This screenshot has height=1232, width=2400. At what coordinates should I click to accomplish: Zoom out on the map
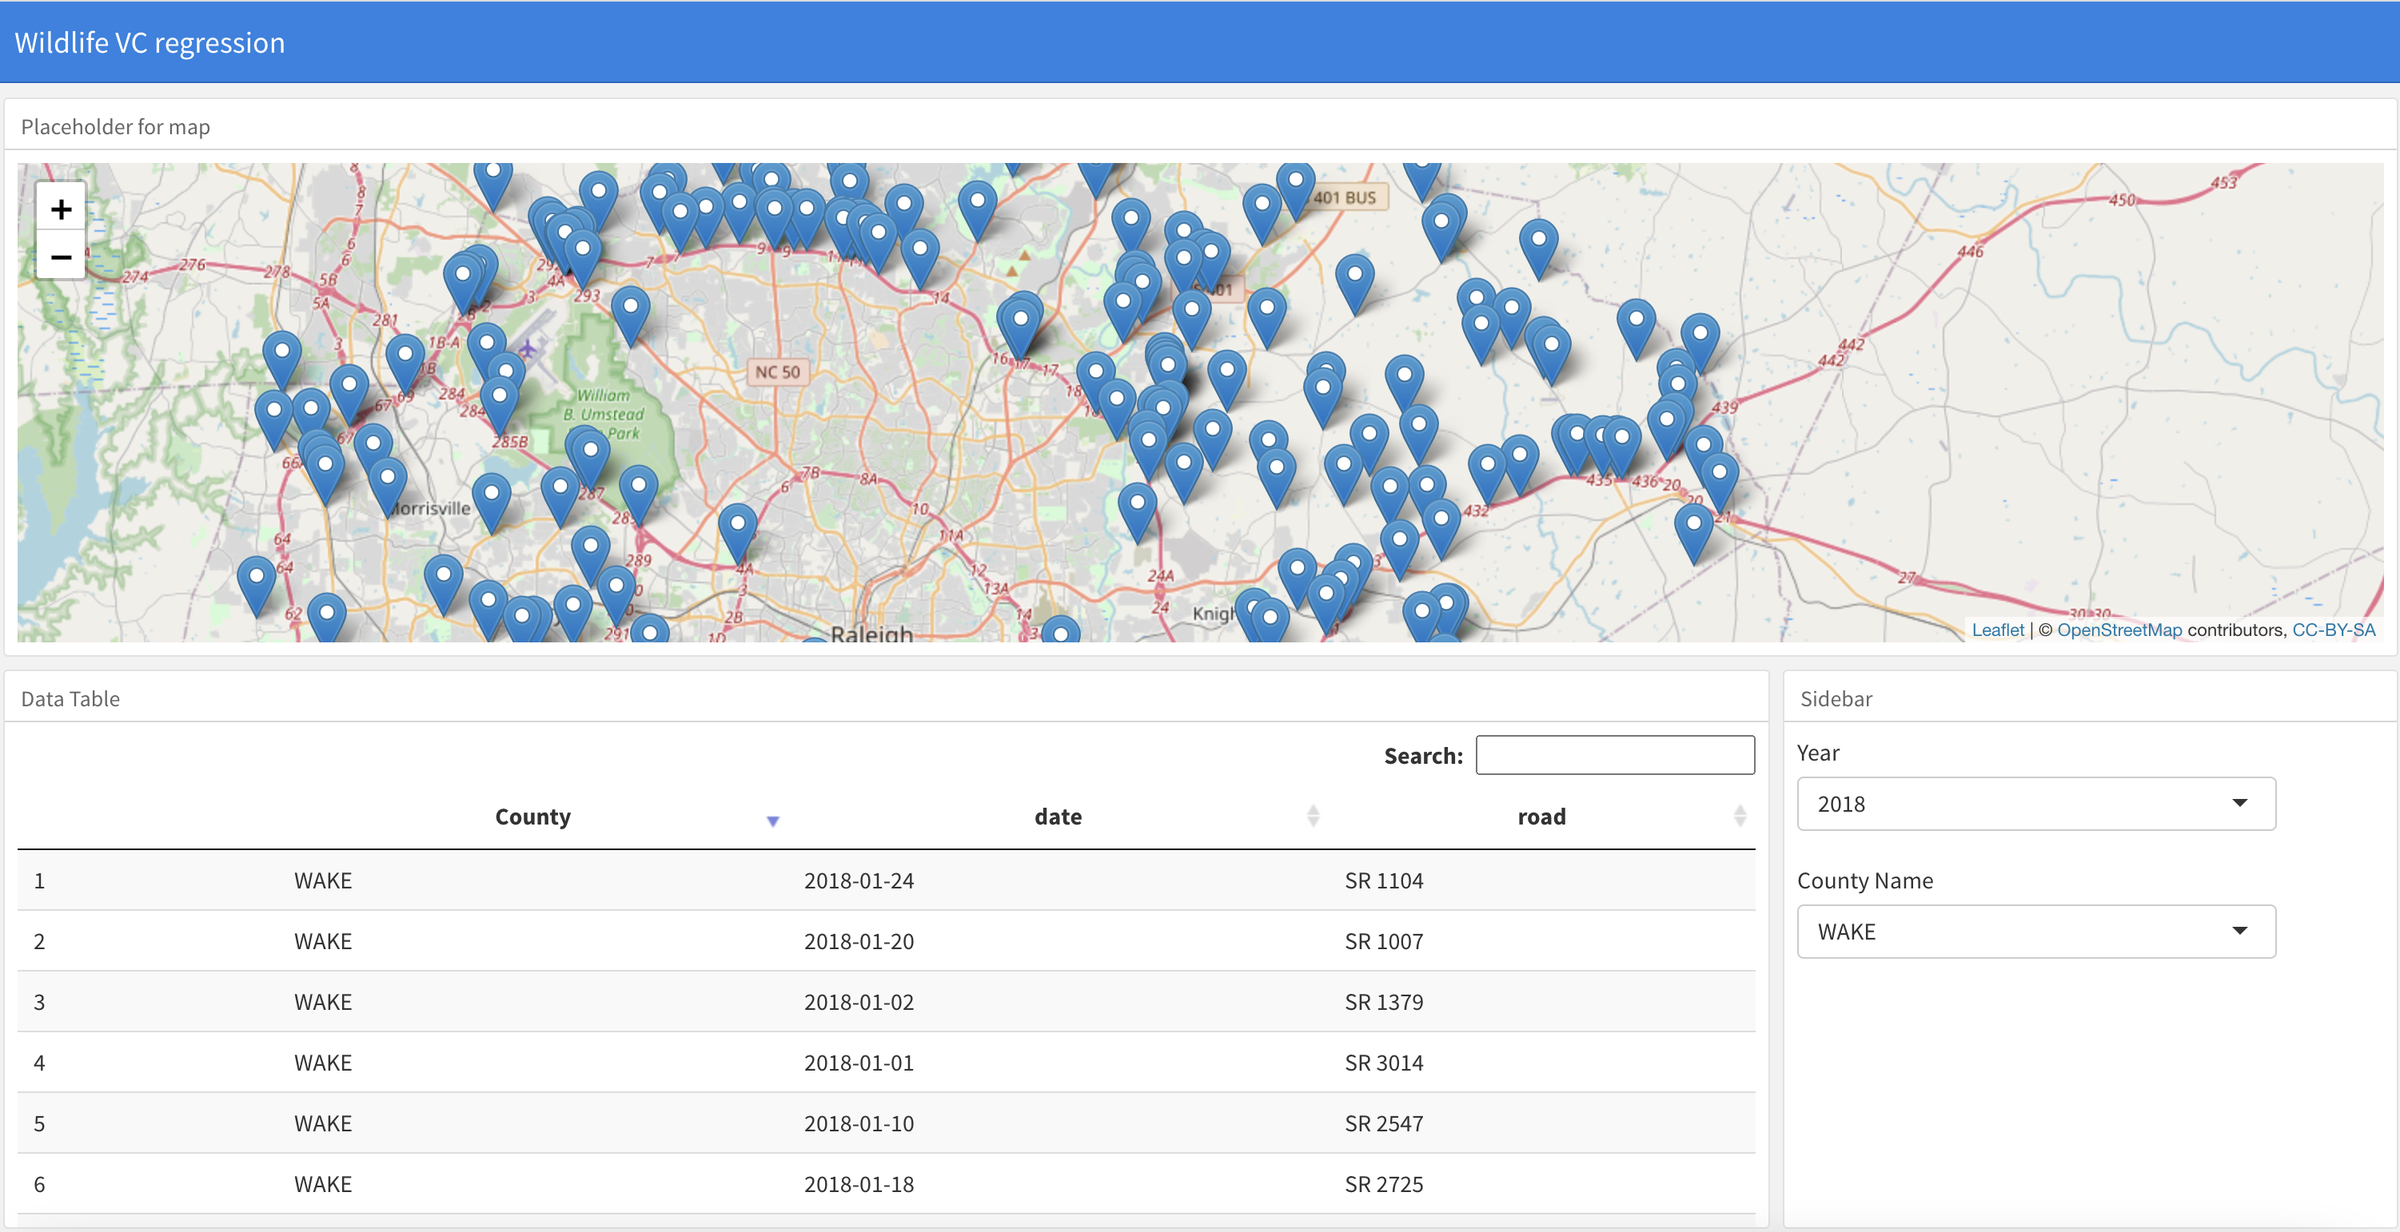tap(61, 257)
